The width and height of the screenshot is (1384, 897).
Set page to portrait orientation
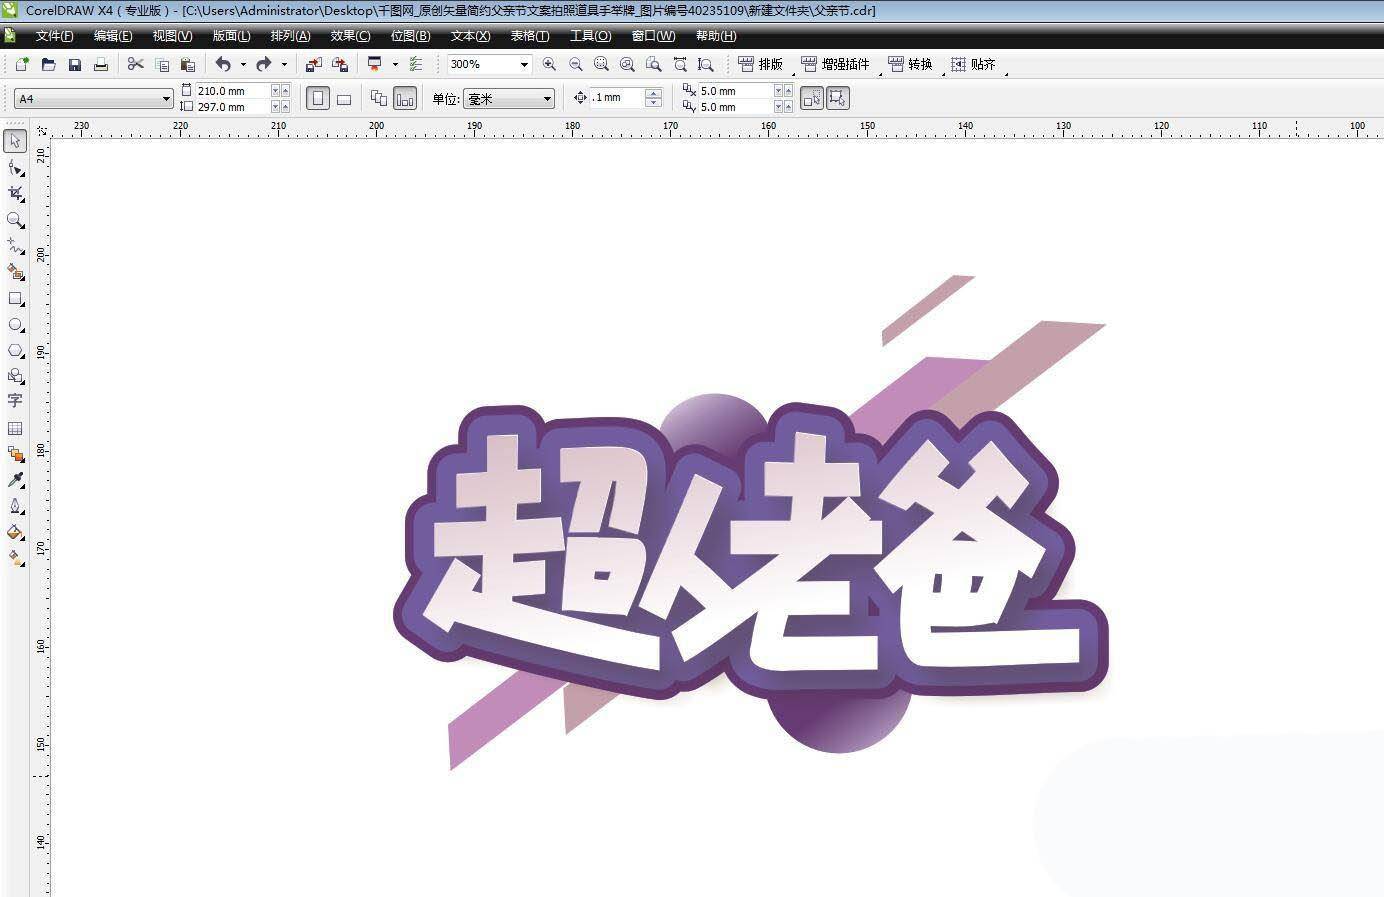pos(318,99)
